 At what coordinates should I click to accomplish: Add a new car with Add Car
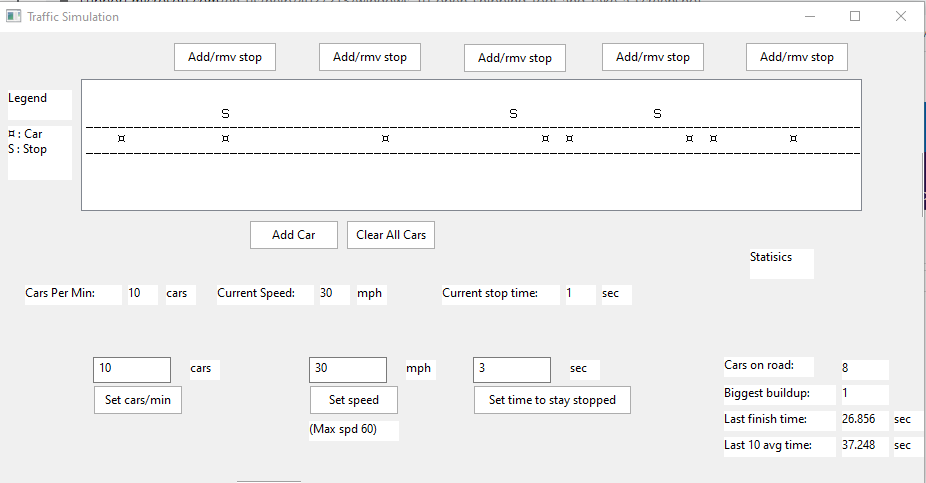(294, 235)
